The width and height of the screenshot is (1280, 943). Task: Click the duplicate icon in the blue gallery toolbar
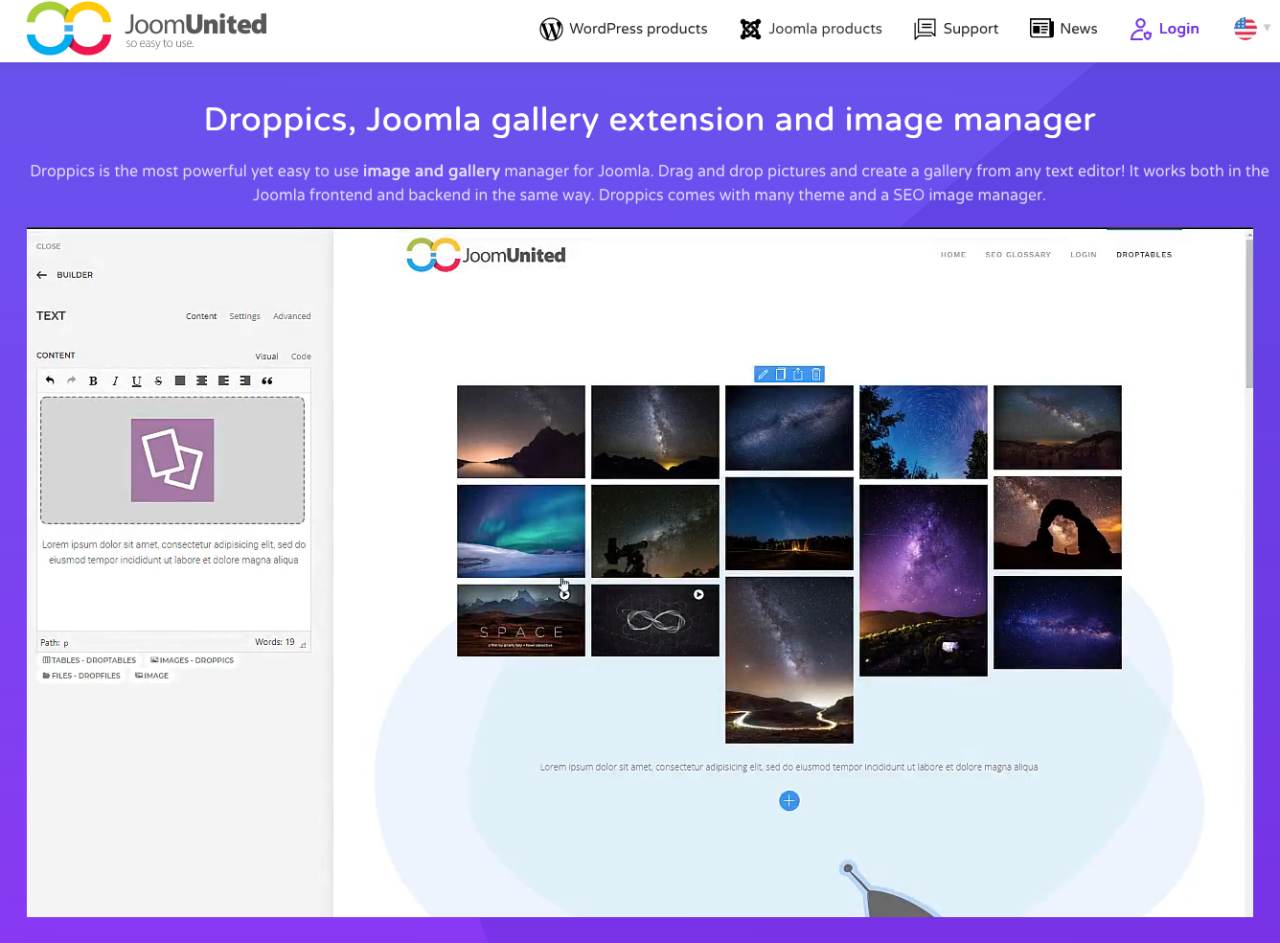point(781,374)
